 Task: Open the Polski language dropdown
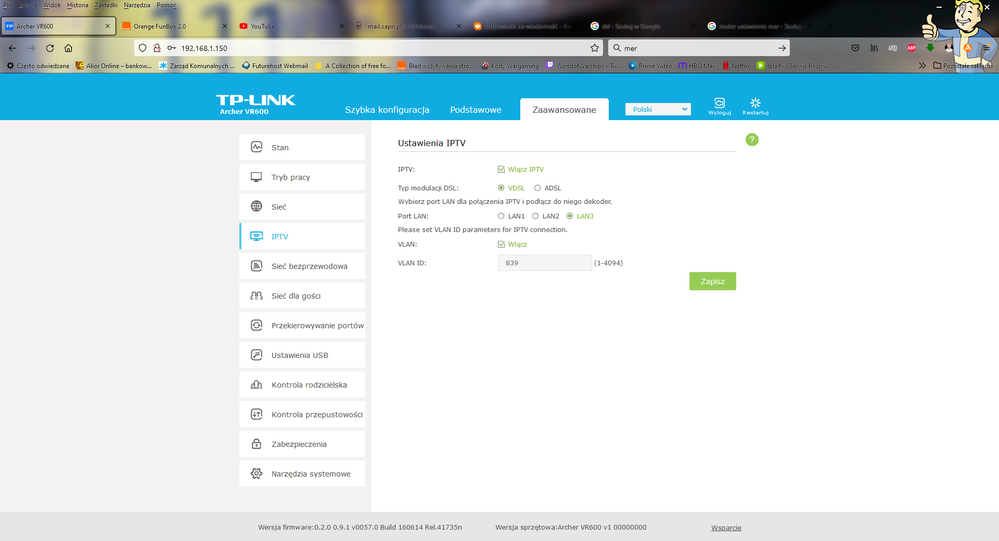658,109
